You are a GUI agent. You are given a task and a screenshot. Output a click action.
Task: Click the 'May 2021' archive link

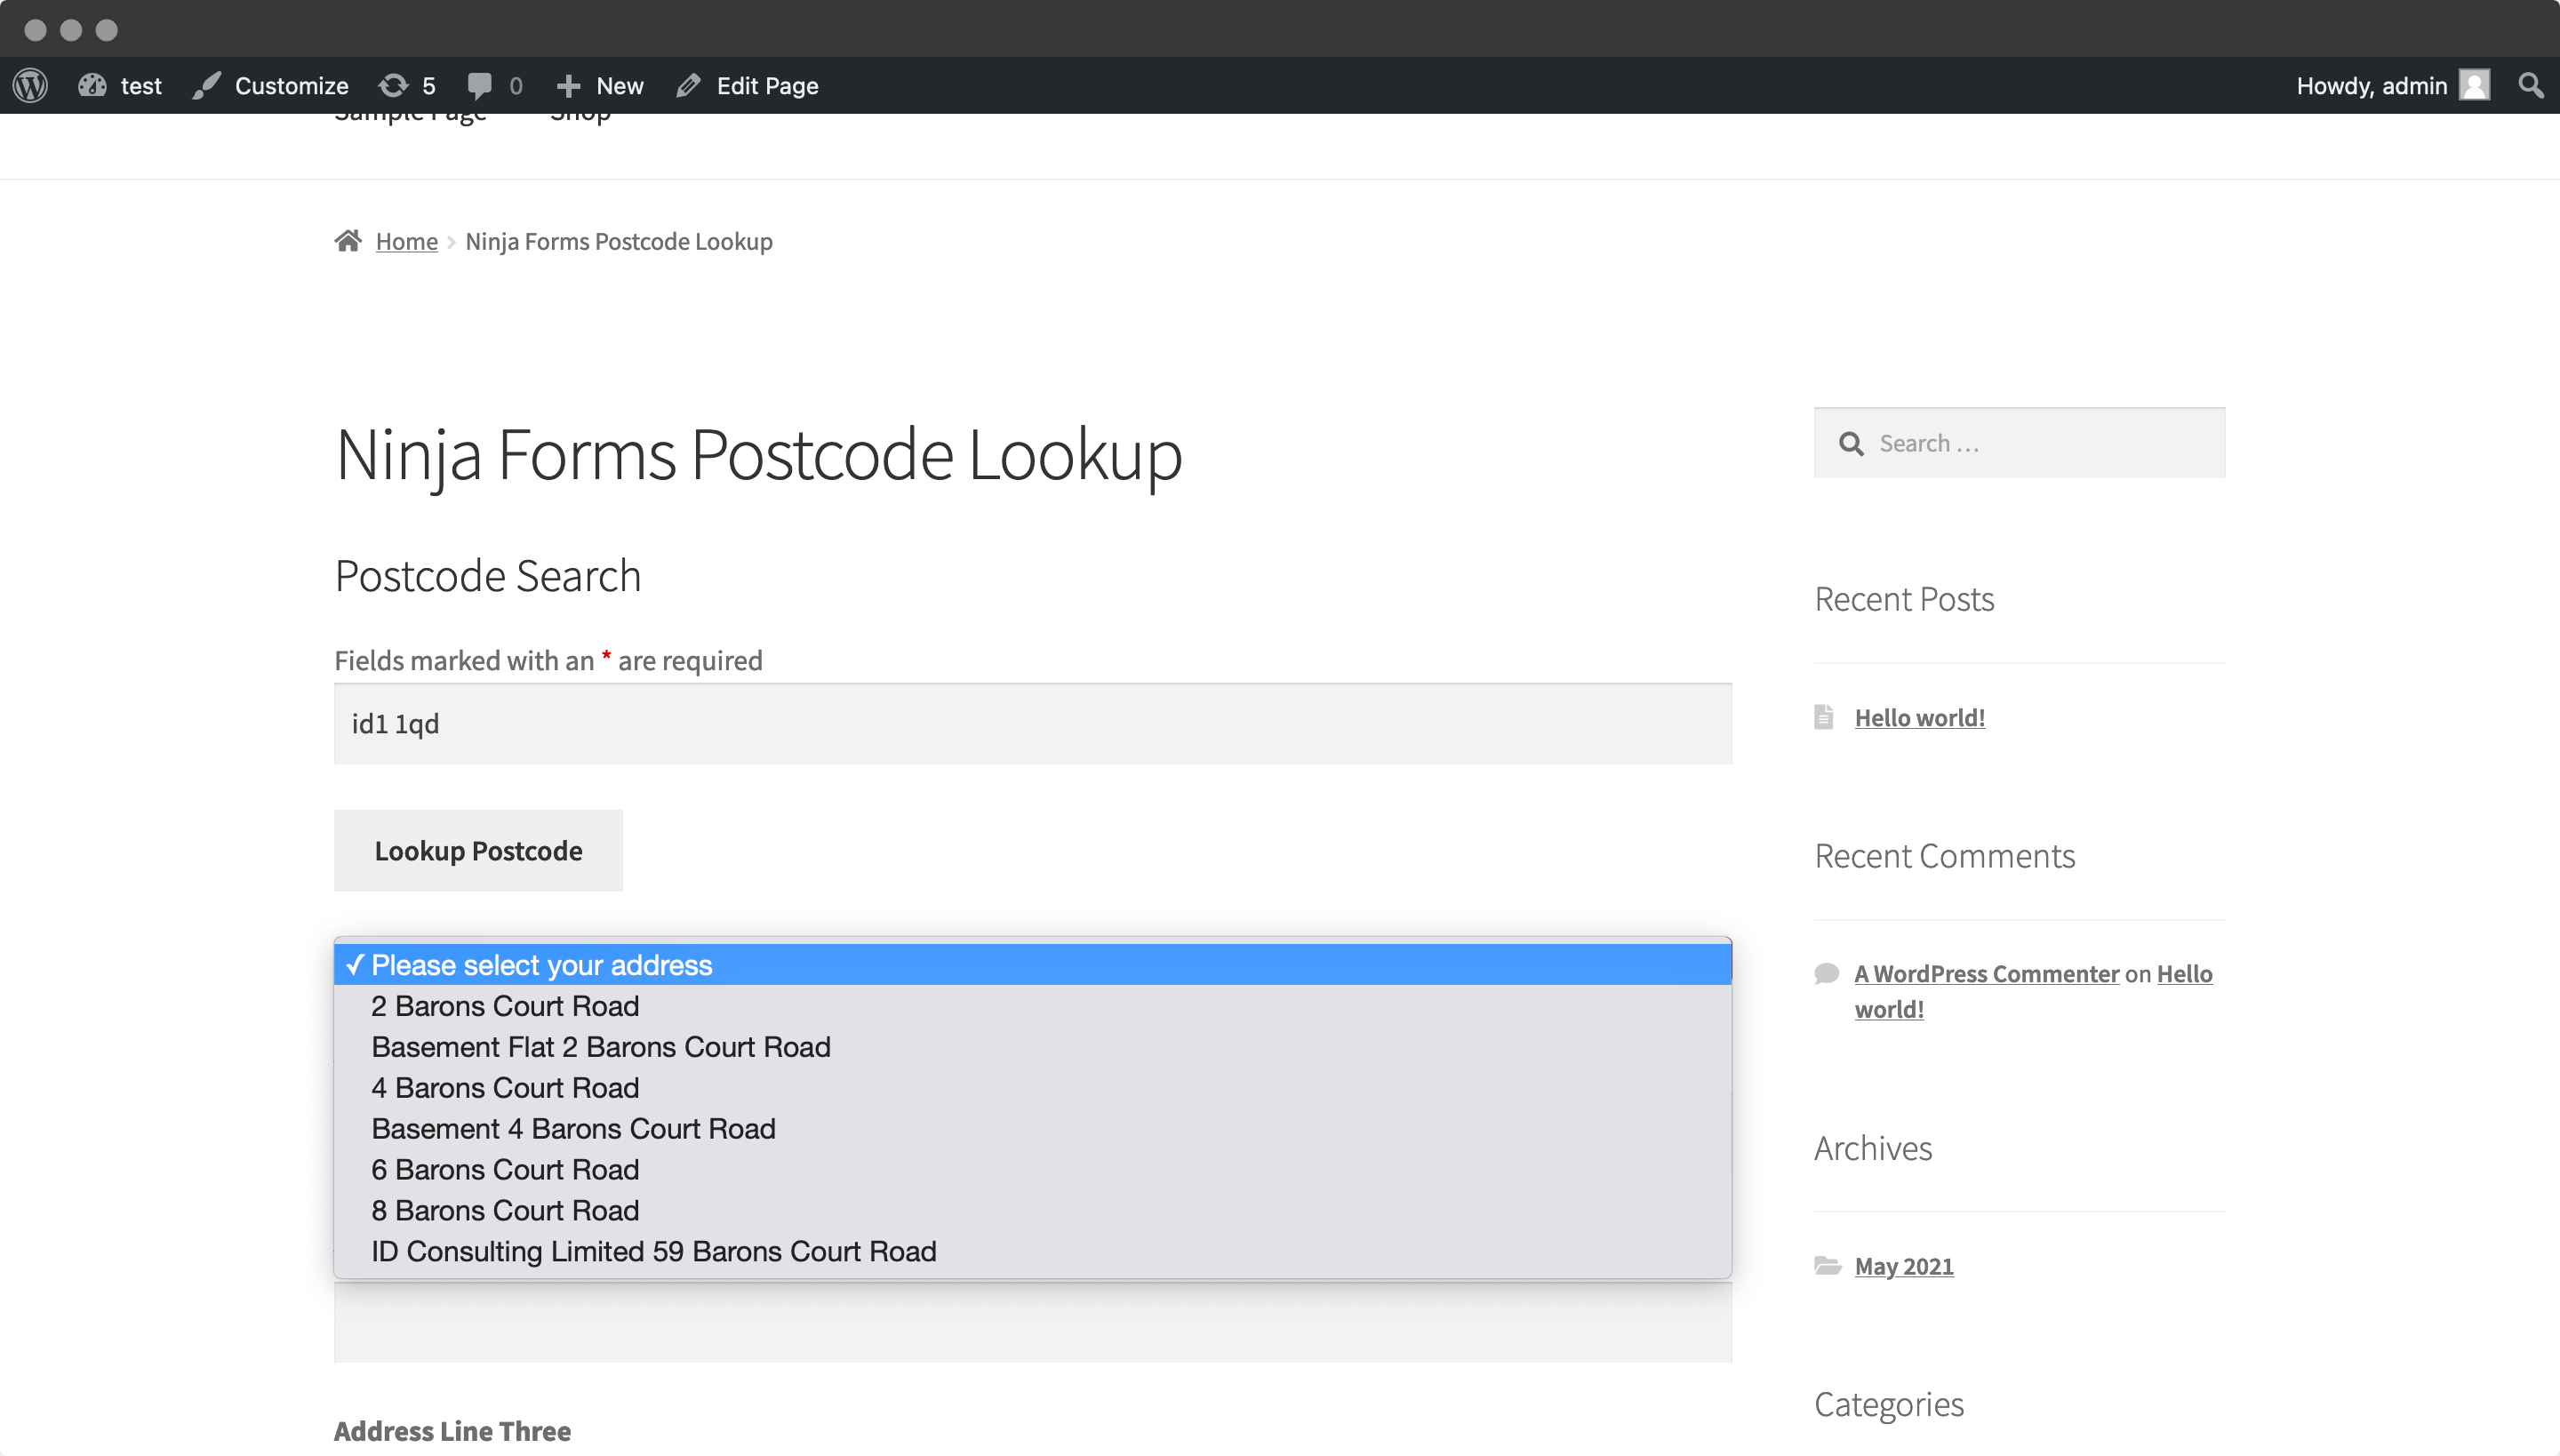1904,1266
